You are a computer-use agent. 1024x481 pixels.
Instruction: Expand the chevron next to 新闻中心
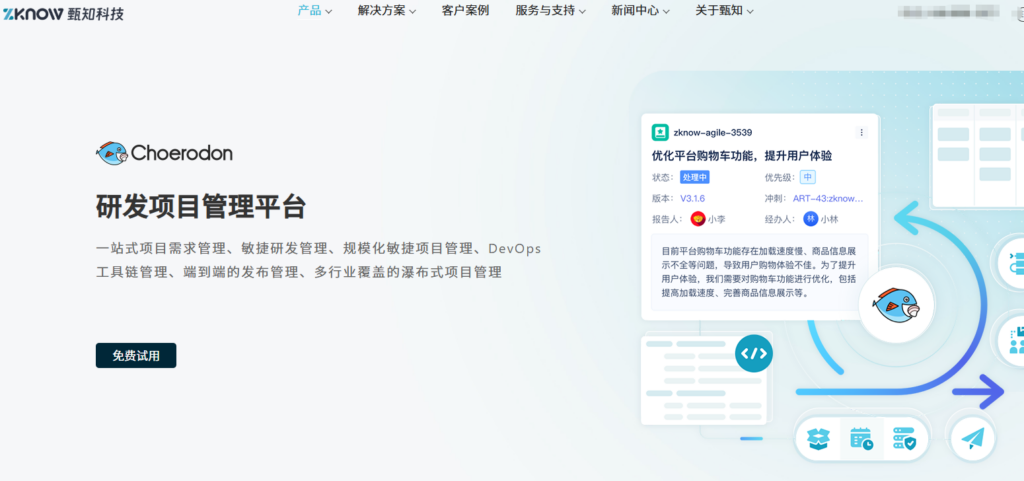coord(665,11)
